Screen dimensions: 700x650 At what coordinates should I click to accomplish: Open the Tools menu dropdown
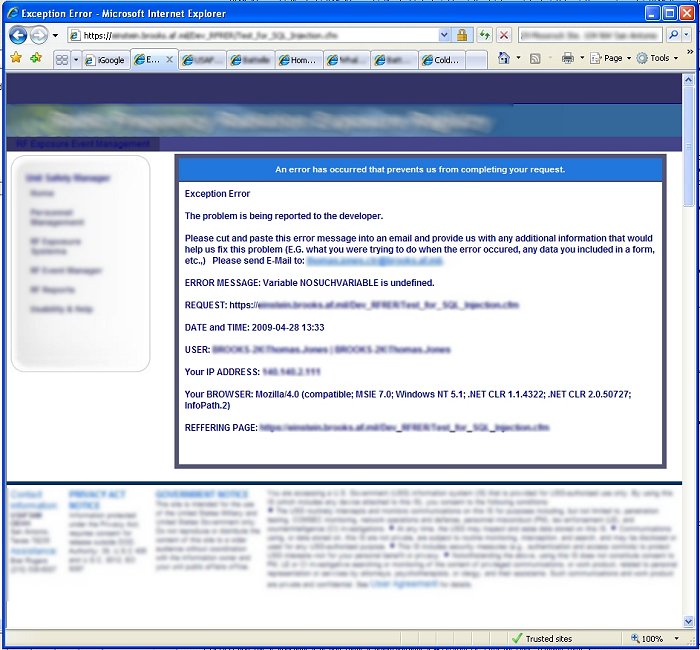[657, 59]
